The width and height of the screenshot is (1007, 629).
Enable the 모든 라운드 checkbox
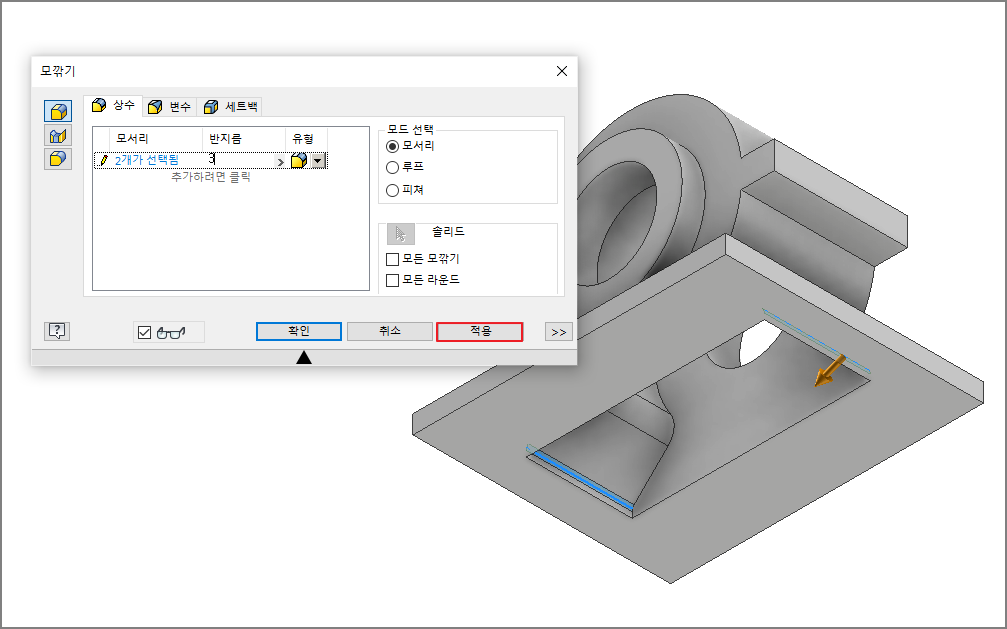click(x=392, y=280)
